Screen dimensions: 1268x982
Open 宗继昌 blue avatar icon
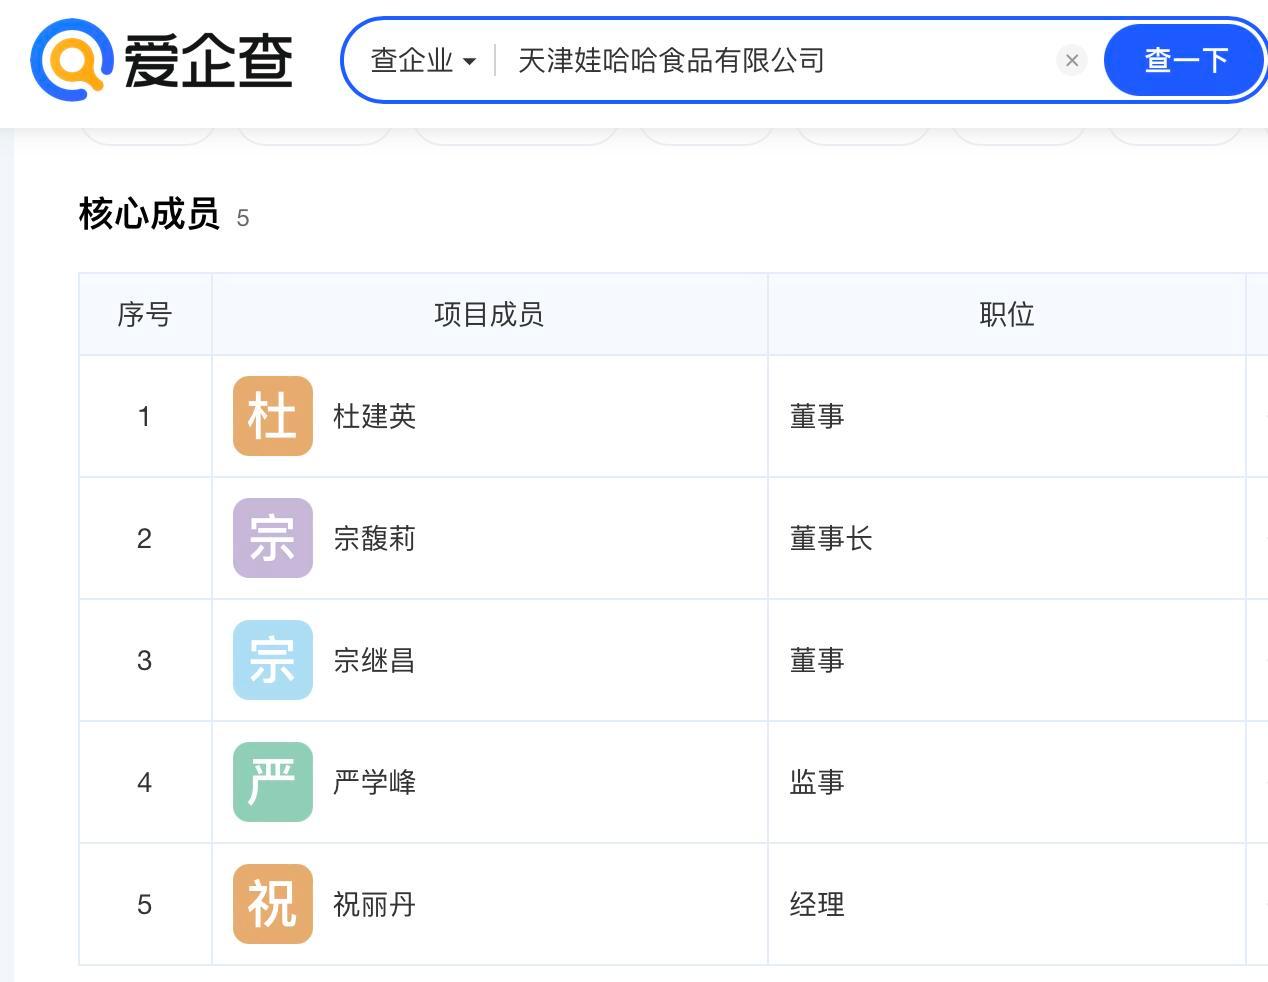[x=273, y=660]
